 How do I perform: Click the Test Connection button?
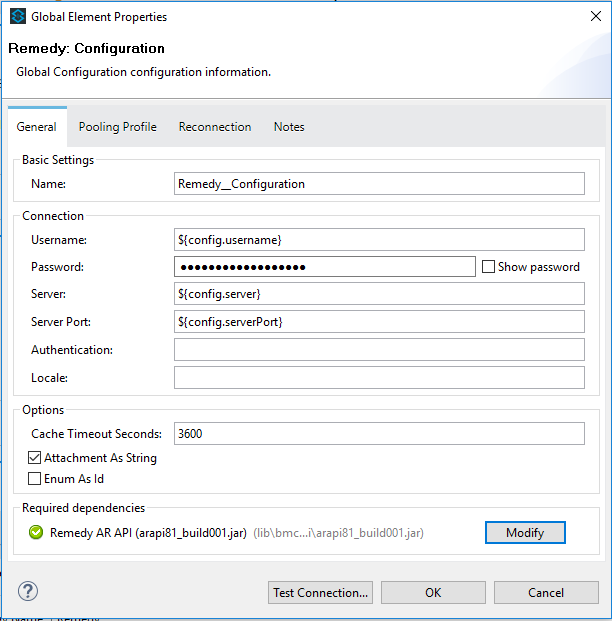coord(320,592)
